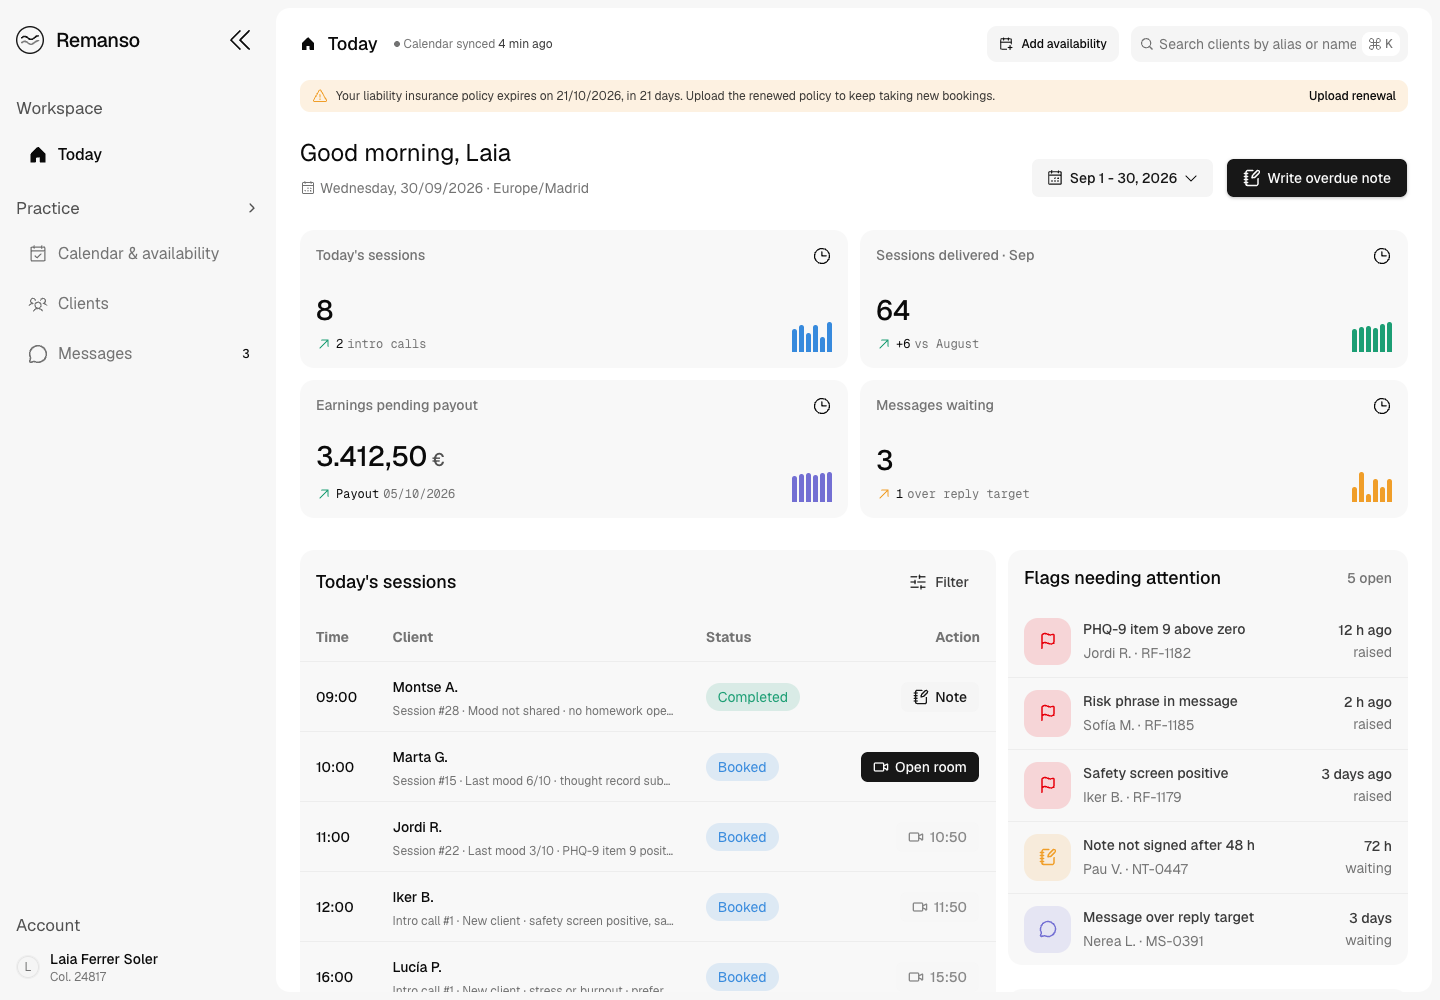This screenshot has width=1440, height=1000.
Task: Open the flag icon for PHQ-9 item 9 flag
Action: pyautogui.click(x=1048, y=641)
